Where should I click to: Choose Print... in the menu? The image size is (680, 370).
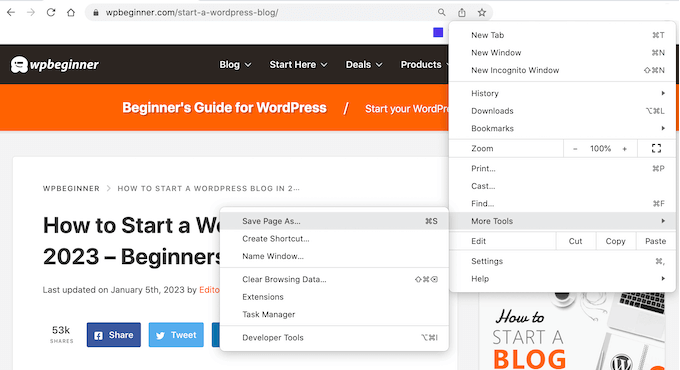tap(562, 169)
